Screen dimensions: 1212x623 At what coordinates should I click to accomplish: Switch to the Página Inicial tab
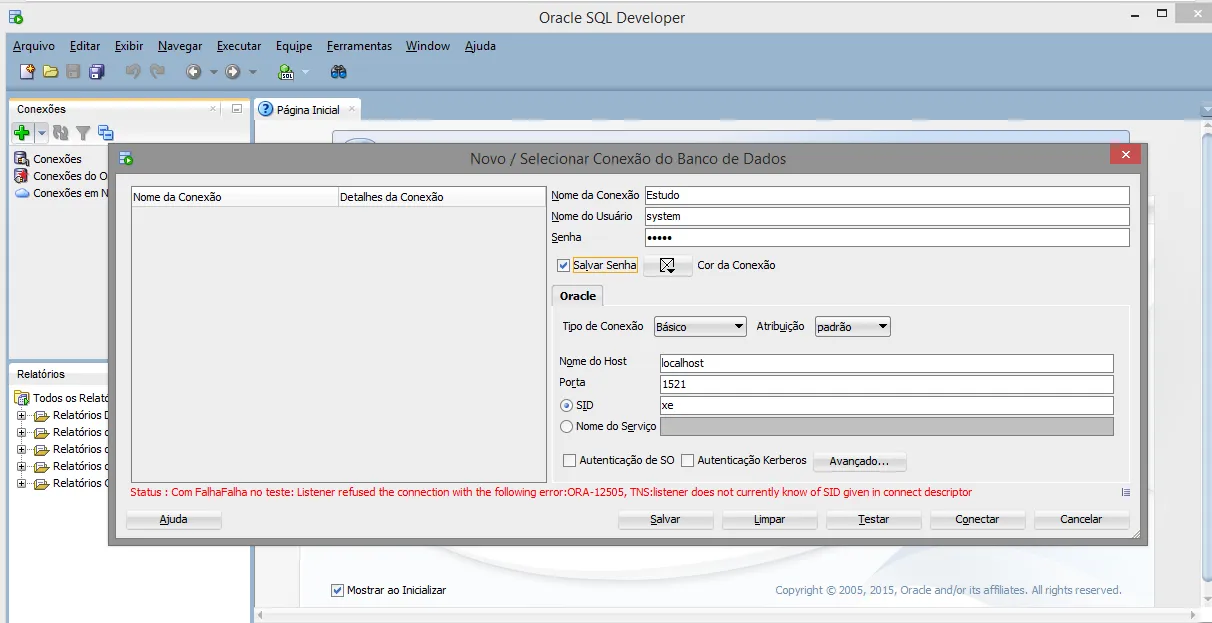coord(307,110)
